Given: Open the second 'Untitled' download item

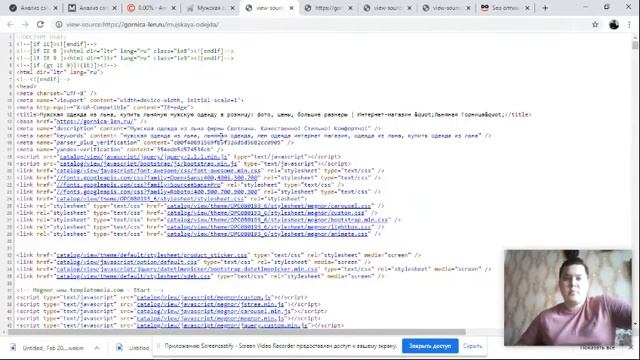Looking at the screenshot, I should pyautogui.click(x=133, y=348).
